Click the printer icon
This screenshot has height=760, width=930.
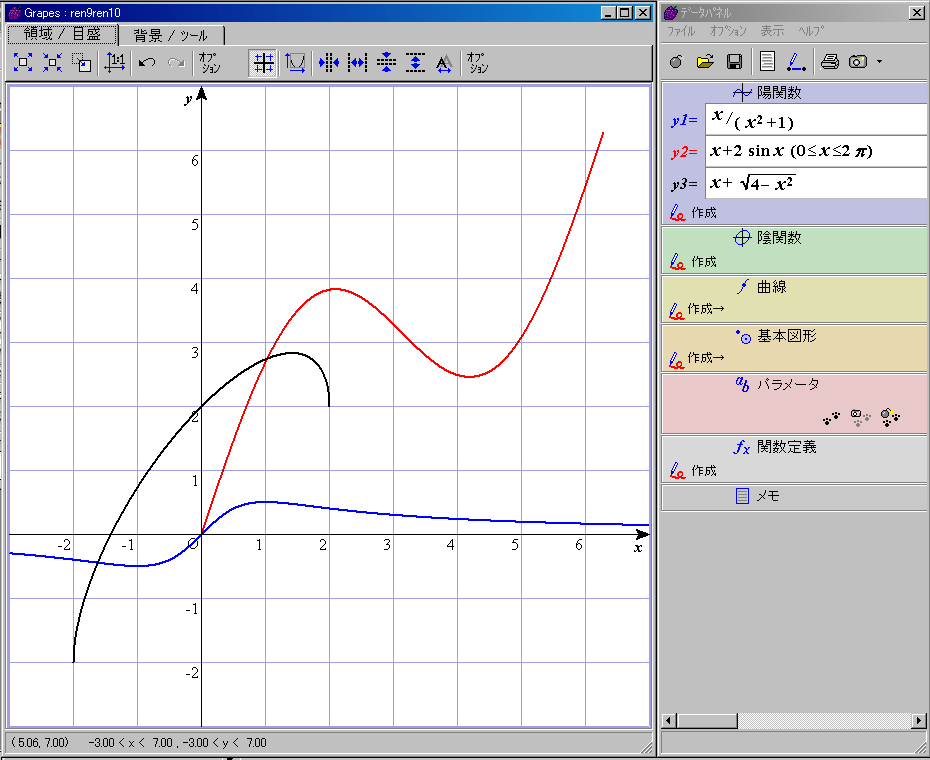(829, 61)
